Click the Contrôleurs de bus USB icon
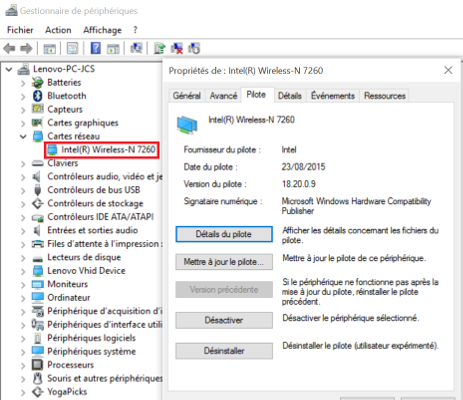463x400 pixels. click(x=38, y=190)
